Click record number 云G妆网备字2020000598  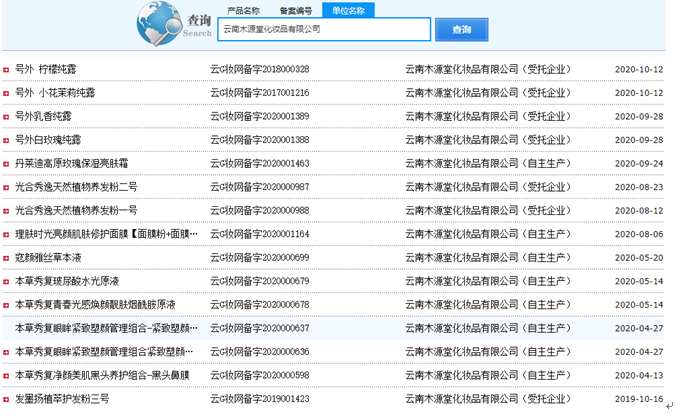(260, 376)
